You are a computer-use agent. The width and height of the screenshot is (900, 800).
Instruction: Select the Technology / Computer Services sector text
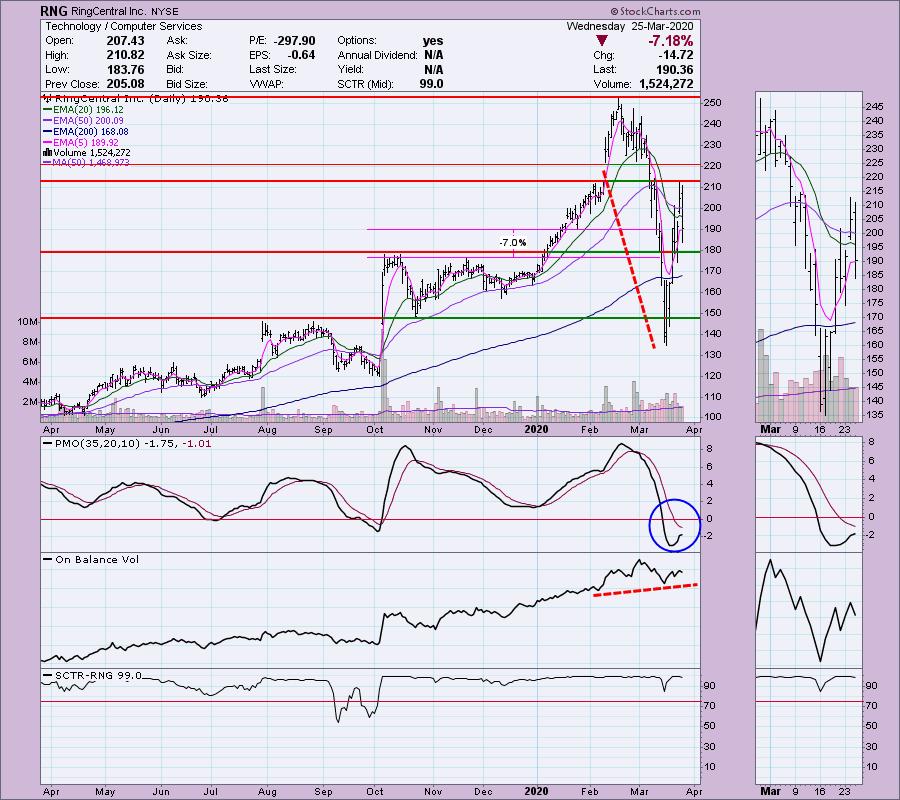point(123,26)
